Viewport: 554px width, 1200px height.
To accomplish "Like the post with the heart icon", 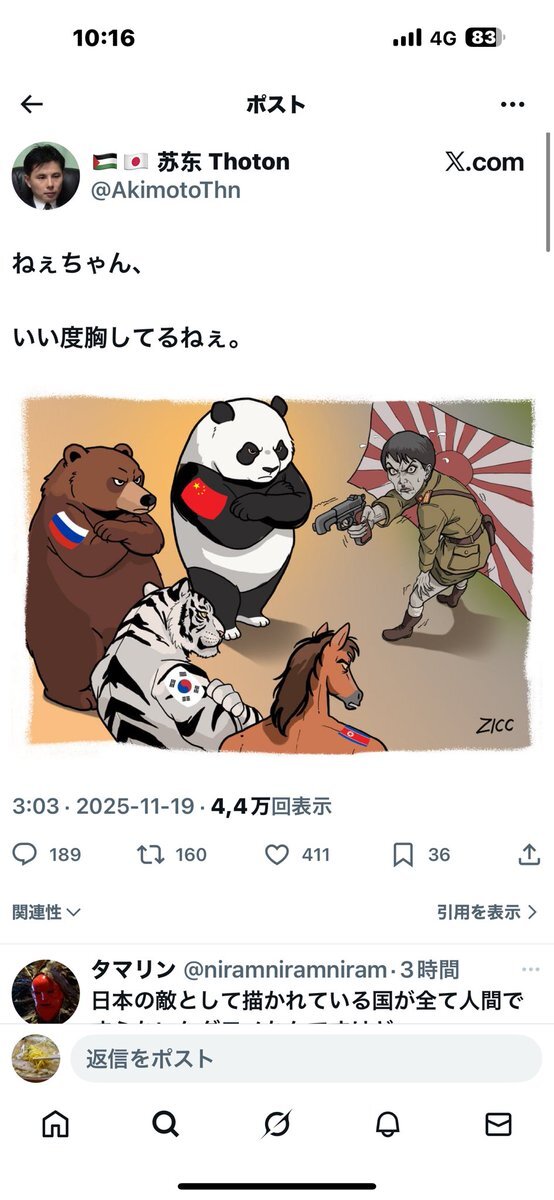I will [277, 854].
